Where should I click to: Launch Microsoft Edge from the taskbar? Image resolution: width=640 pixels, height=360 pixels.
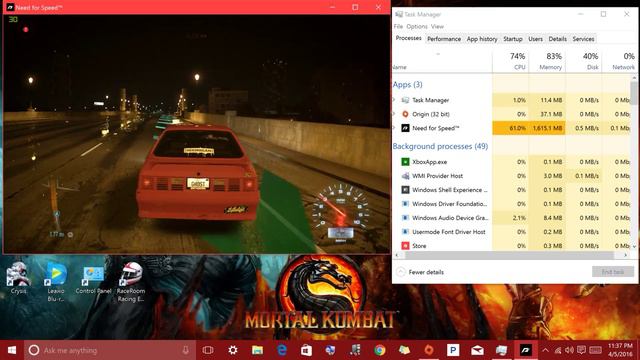coord(282,350)
